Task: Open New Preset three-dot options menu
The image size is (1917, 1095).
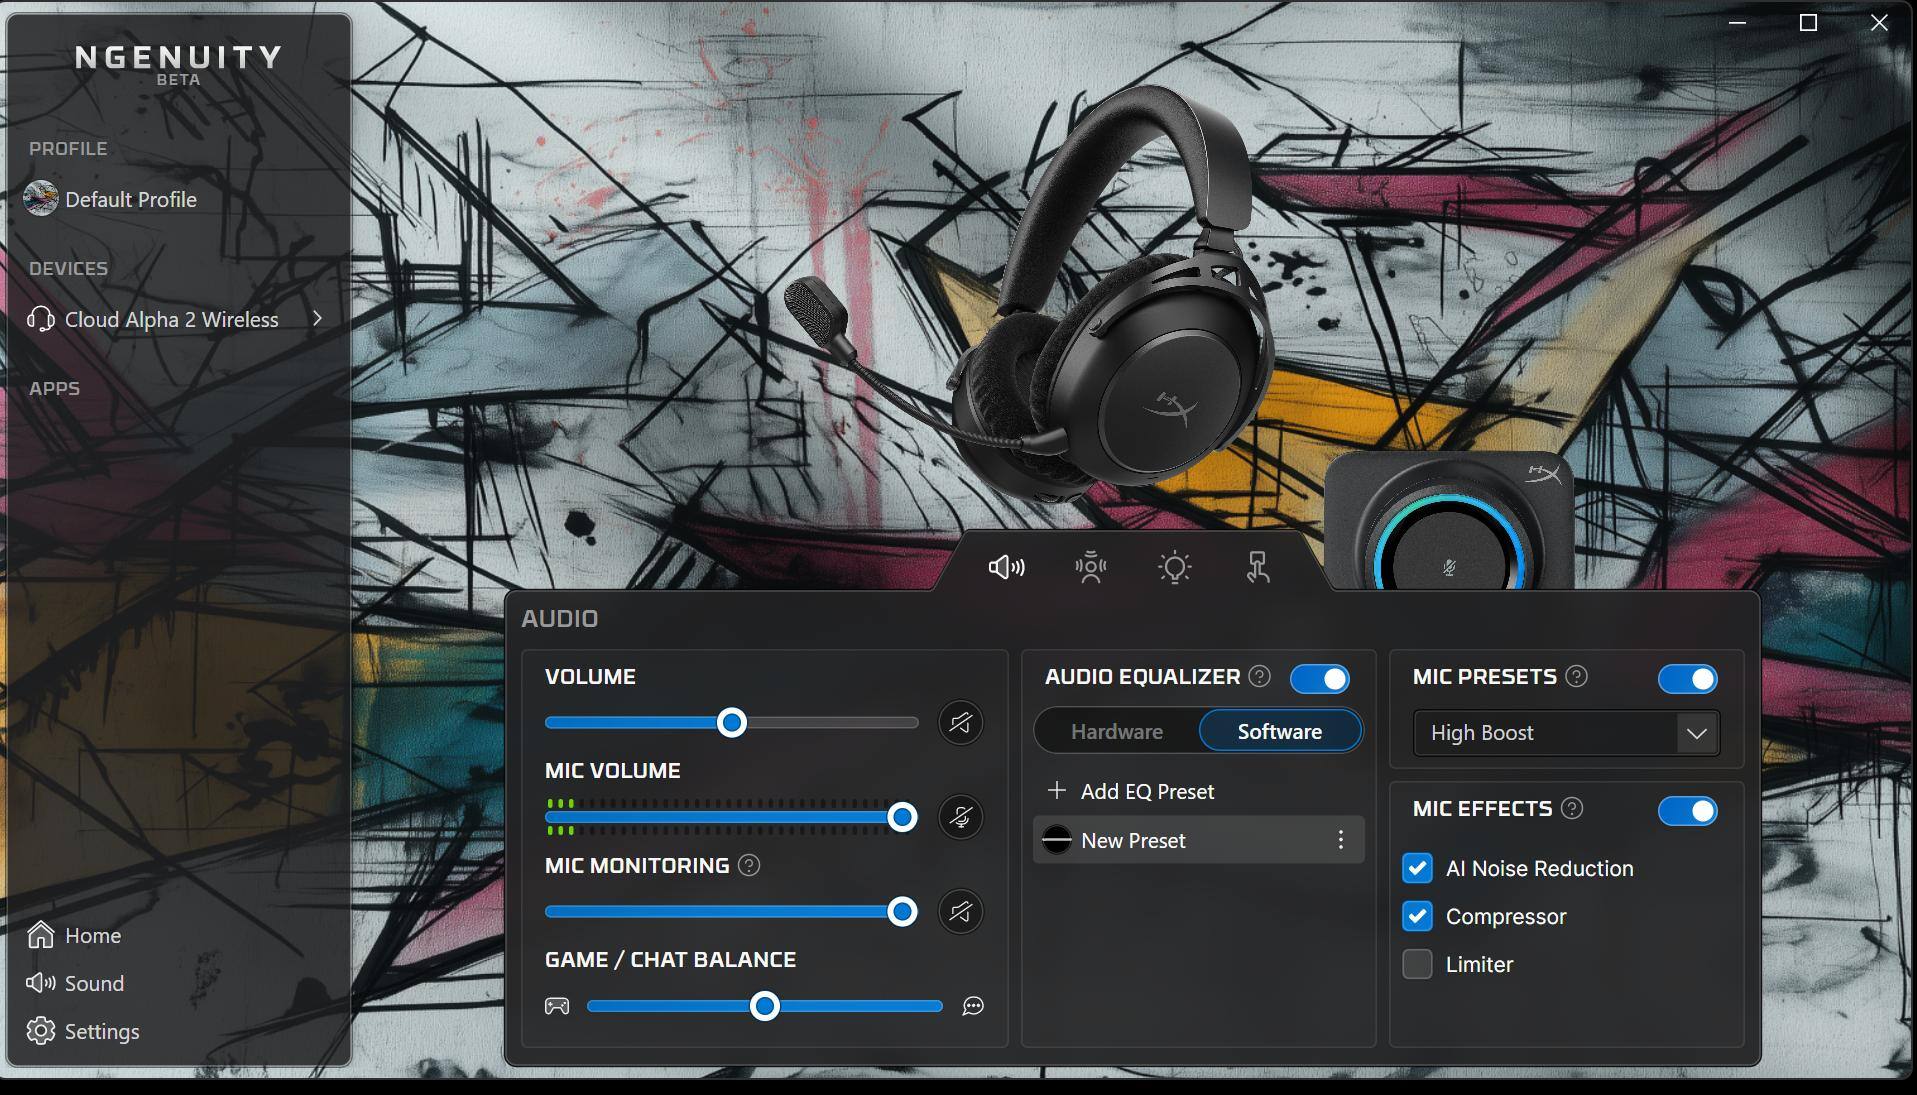Action: [1340, 840]
